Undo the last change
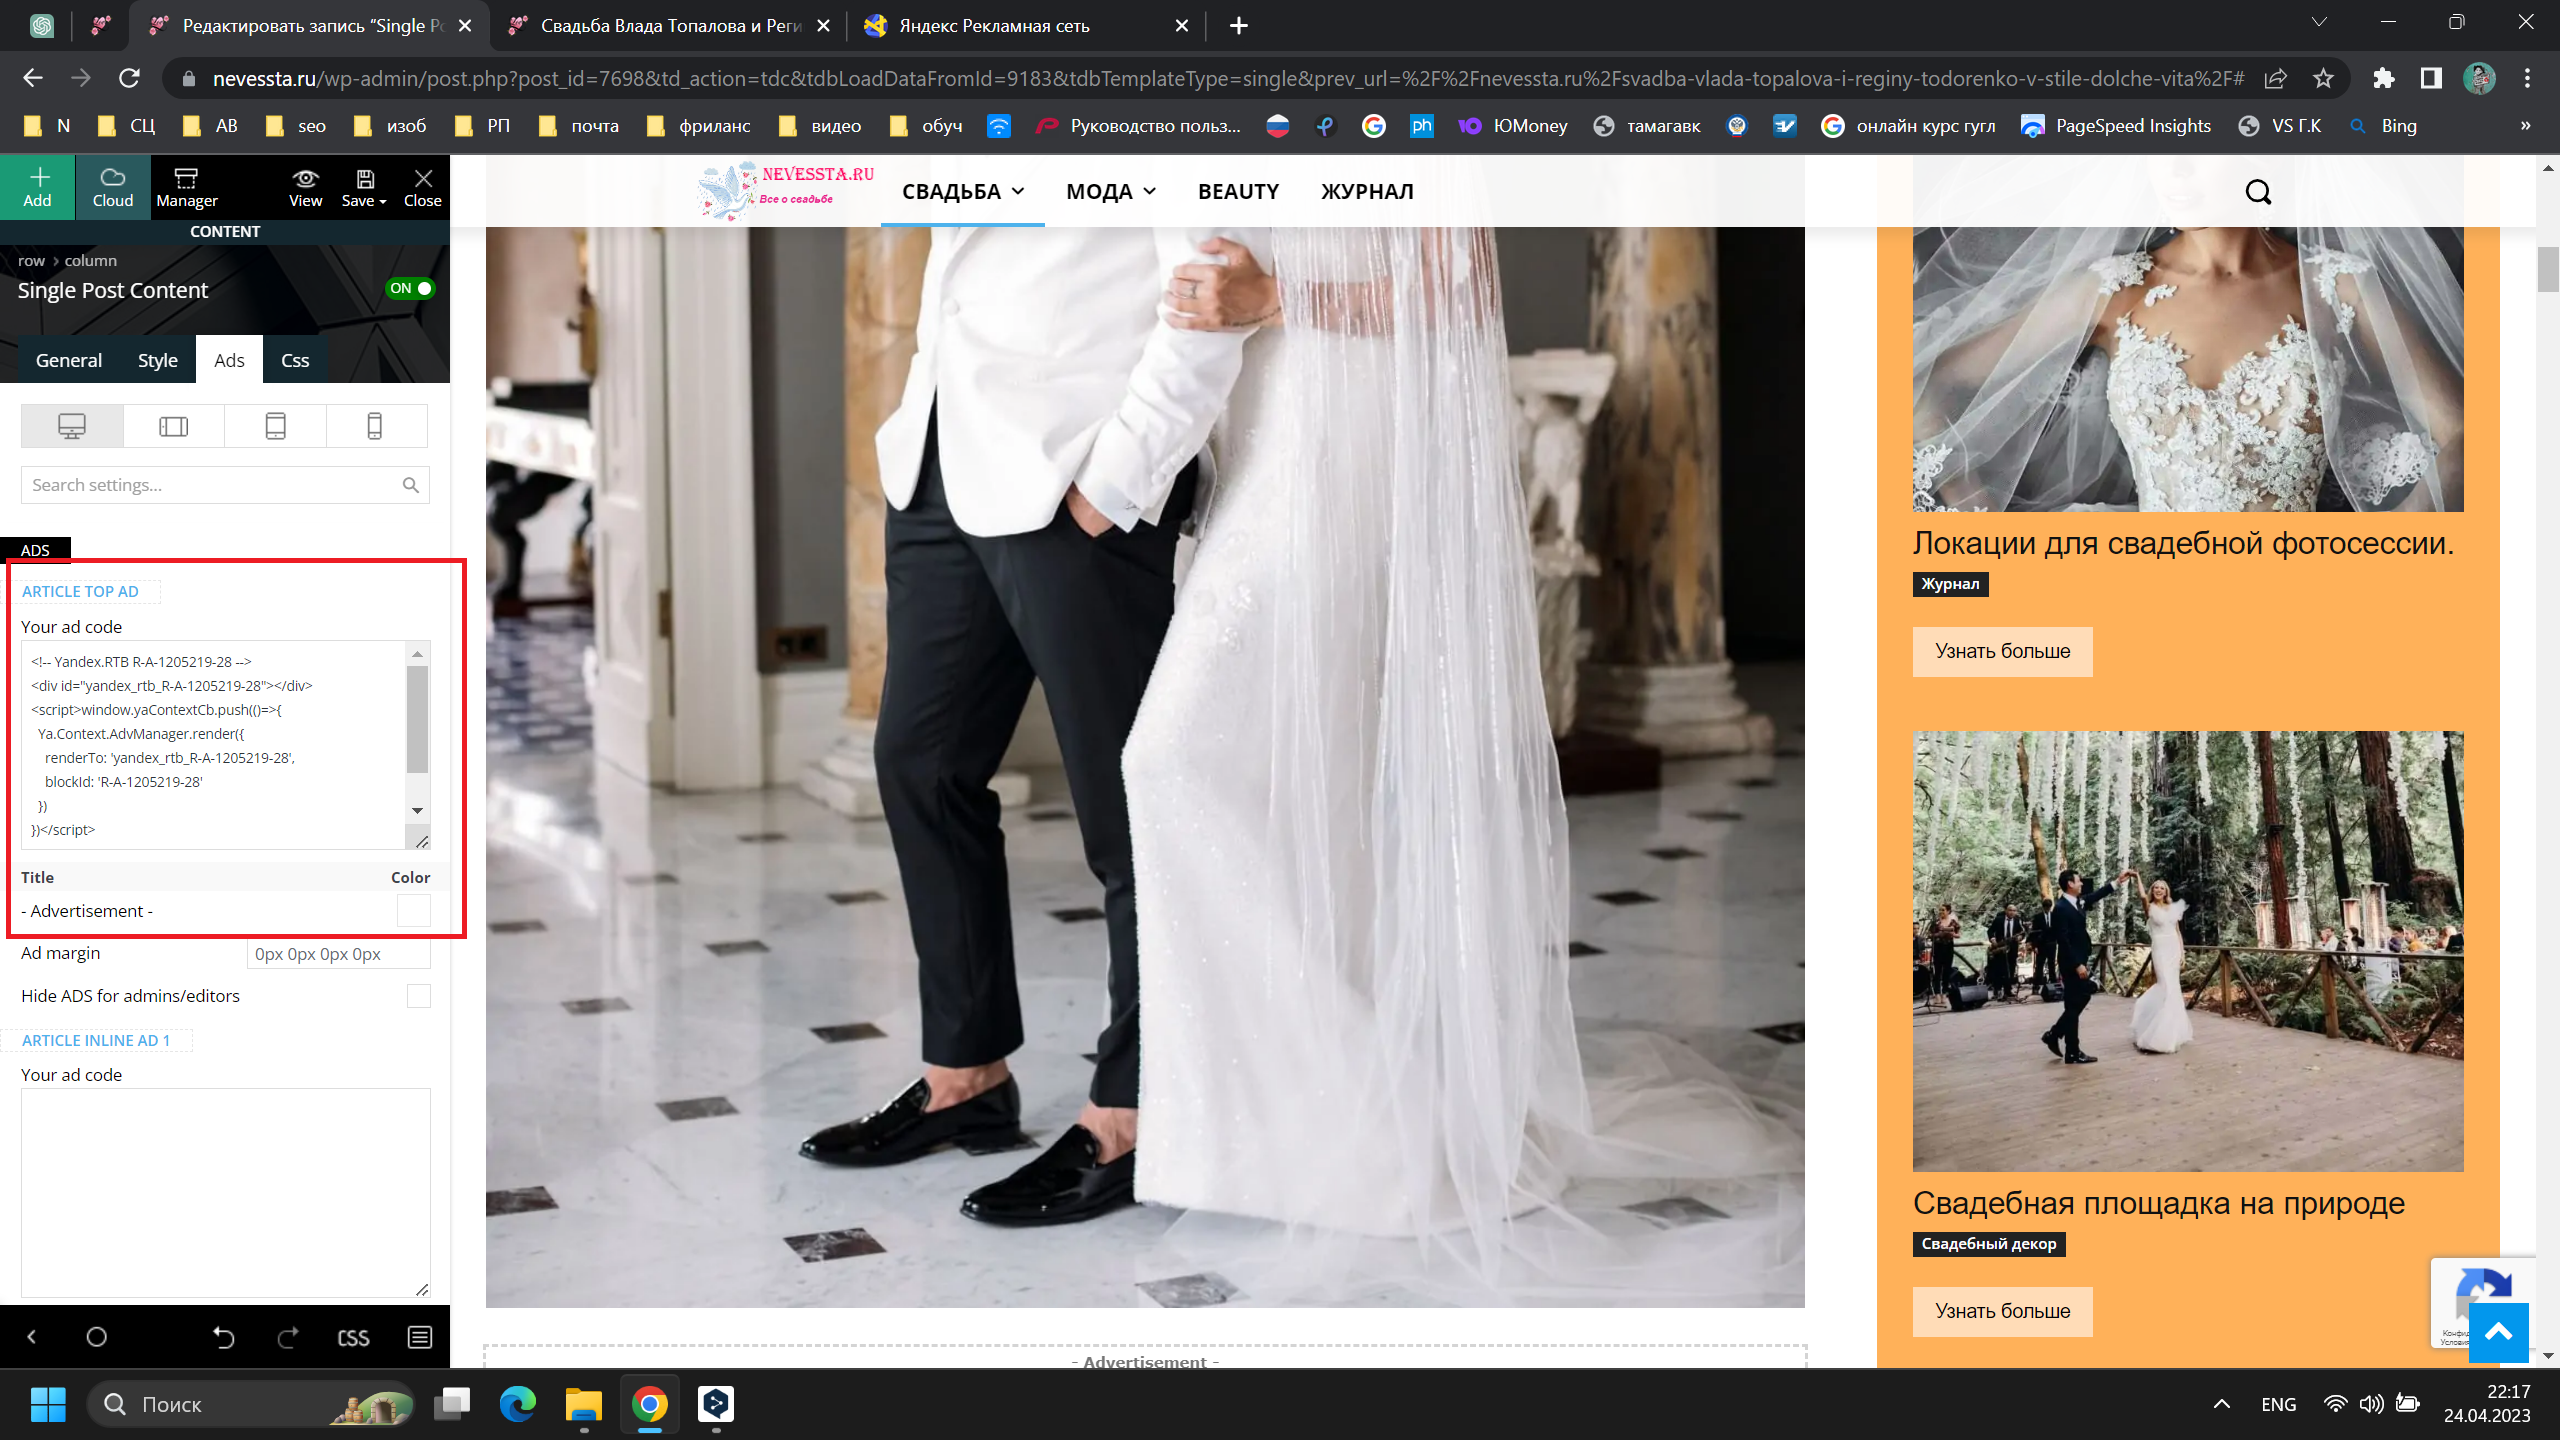Image resolution: width=2560 pixels, height=1440 pixels. 223,1337
